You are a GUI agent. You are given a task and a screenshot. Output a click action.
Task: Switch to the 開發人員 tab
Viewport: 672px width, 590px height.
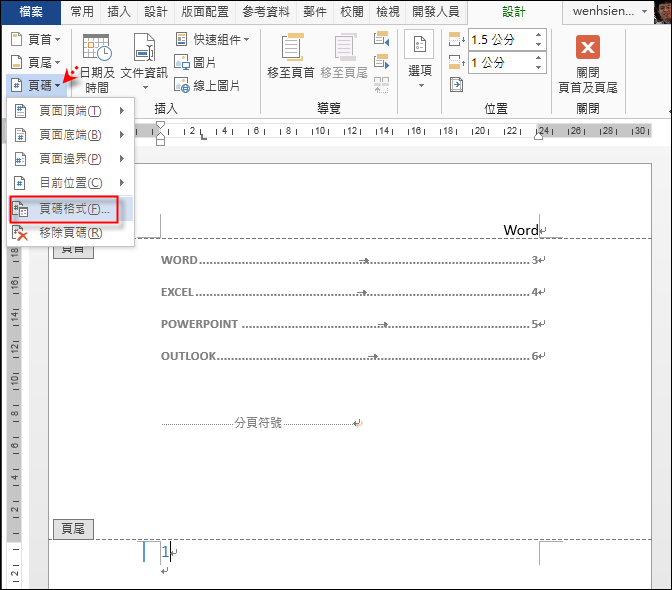[436, 12]
